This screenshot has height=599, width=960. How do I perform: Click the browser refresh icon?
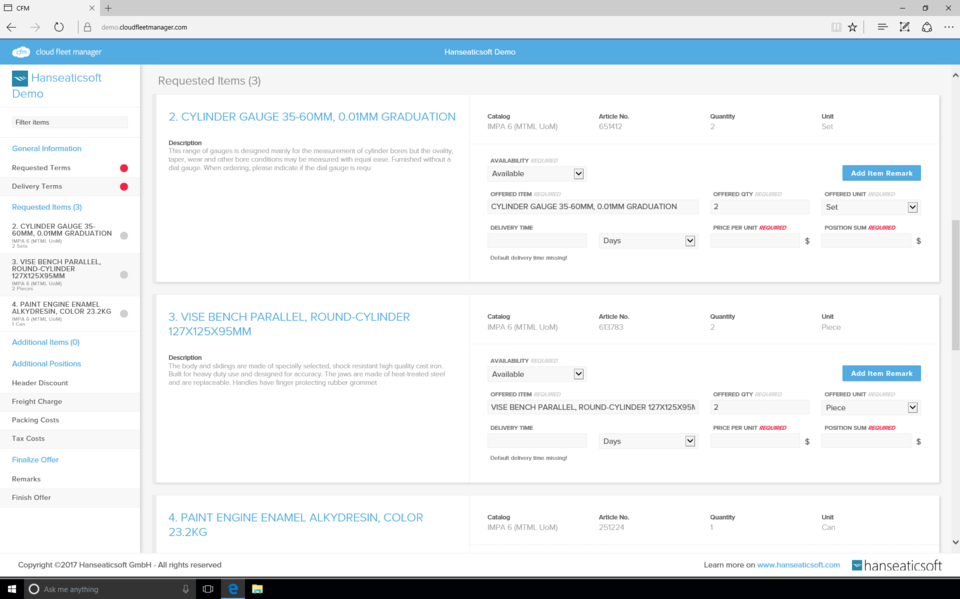pos(59,27)
